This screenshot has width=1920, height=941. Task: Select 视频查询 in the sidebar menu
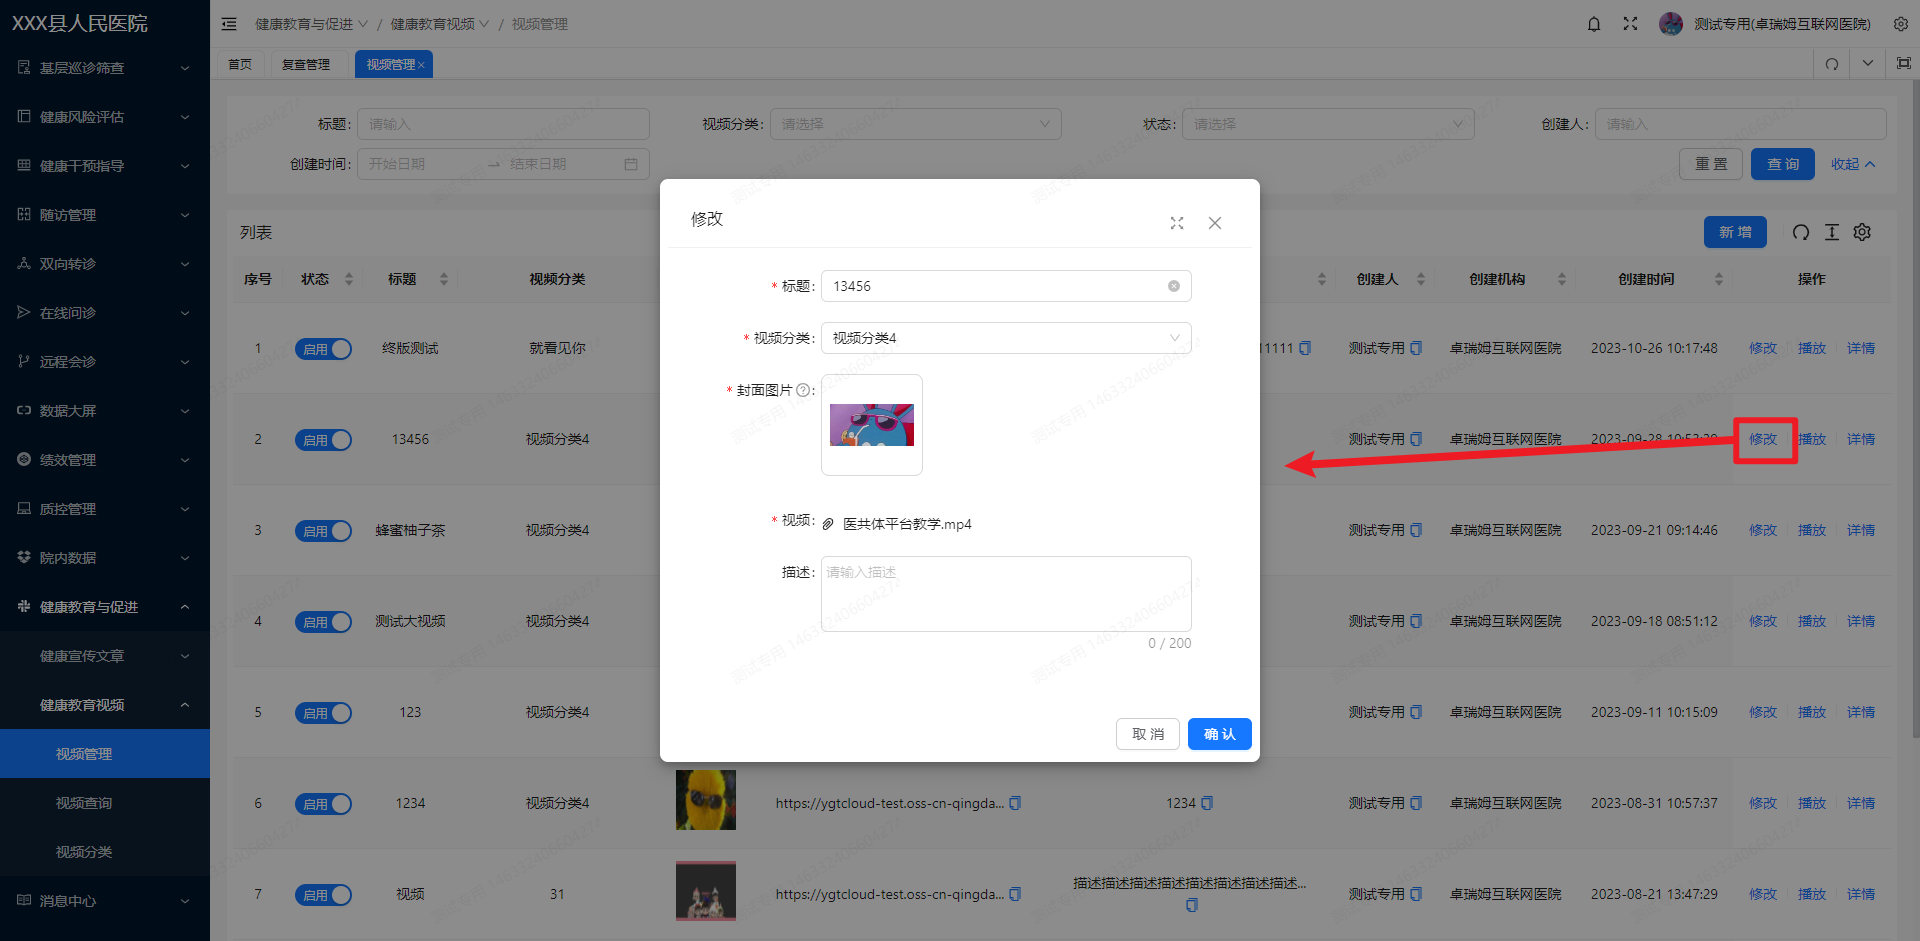click(x=85, y=802)
